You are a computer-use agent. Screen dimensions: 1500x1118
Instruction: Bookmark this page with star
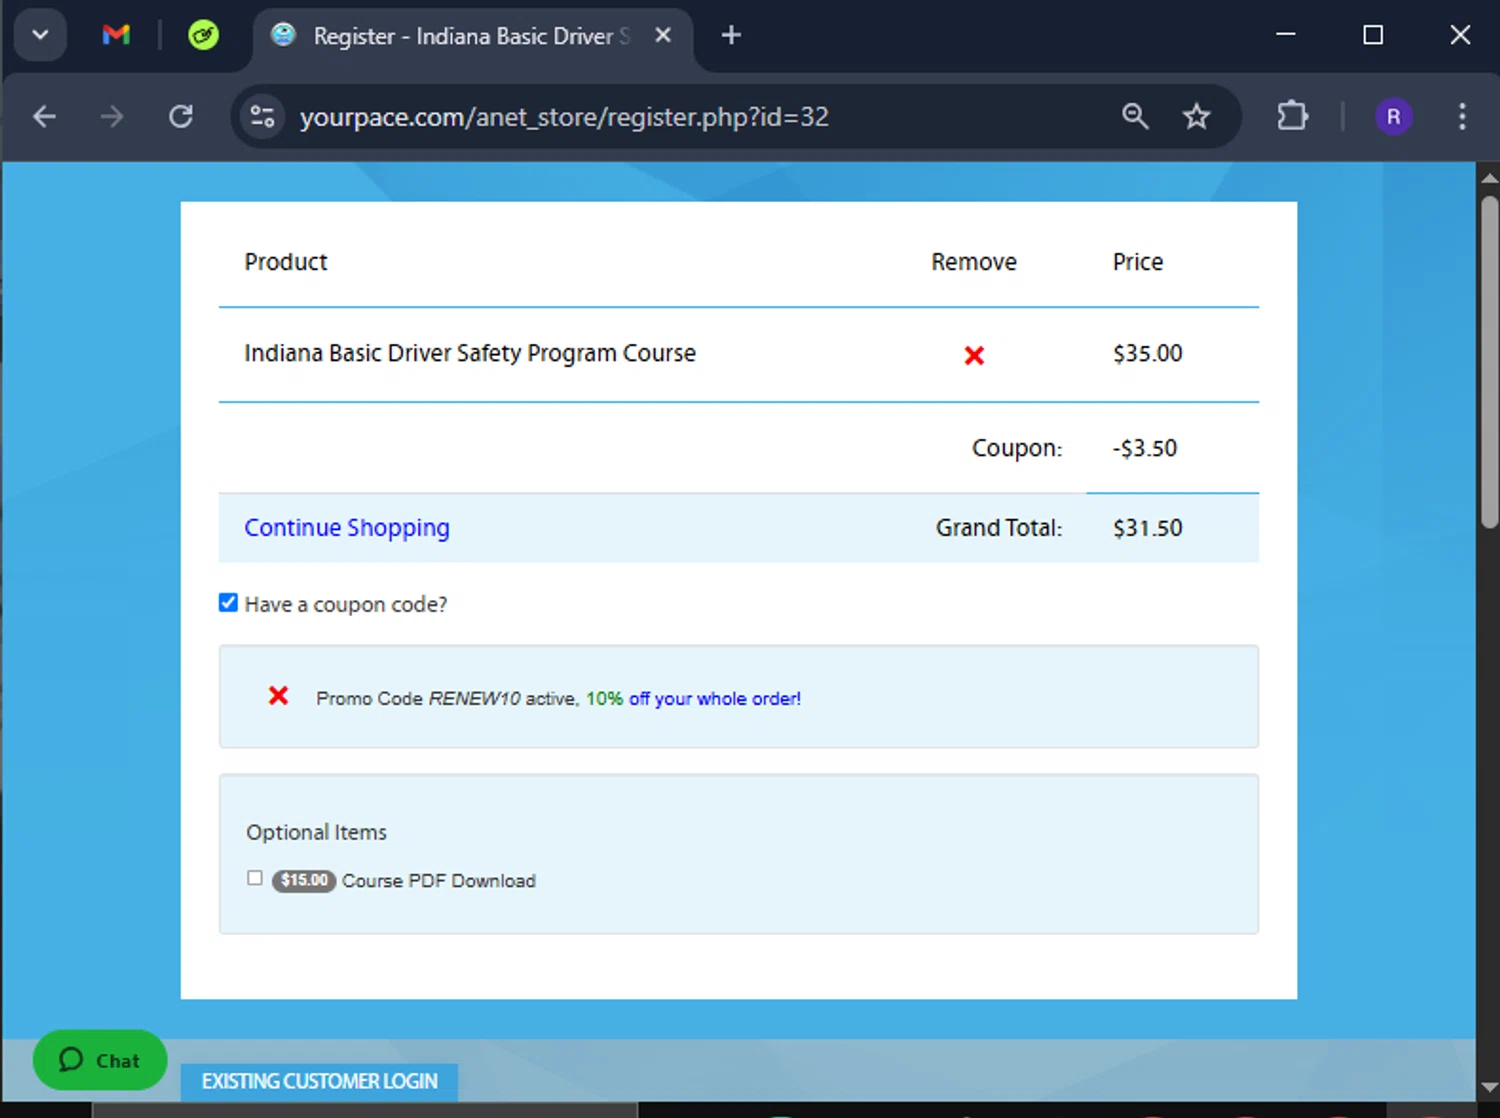click(1196, 117)
